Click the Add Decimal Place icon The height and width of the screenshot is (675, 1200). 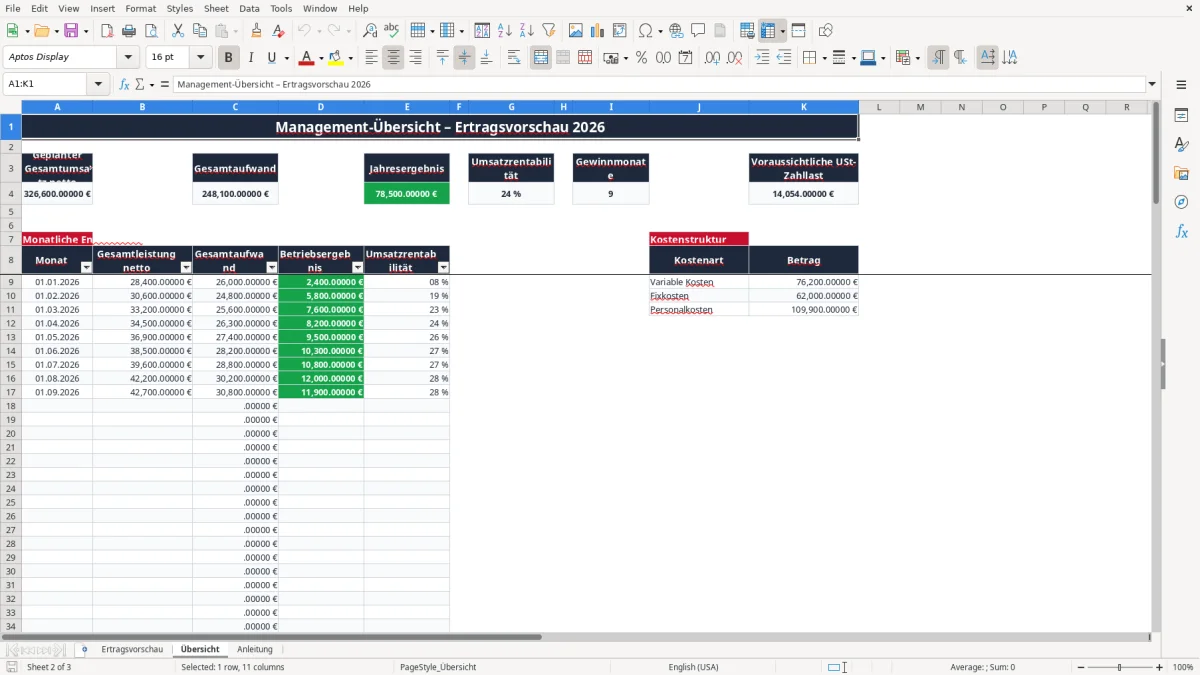point(713,58)
